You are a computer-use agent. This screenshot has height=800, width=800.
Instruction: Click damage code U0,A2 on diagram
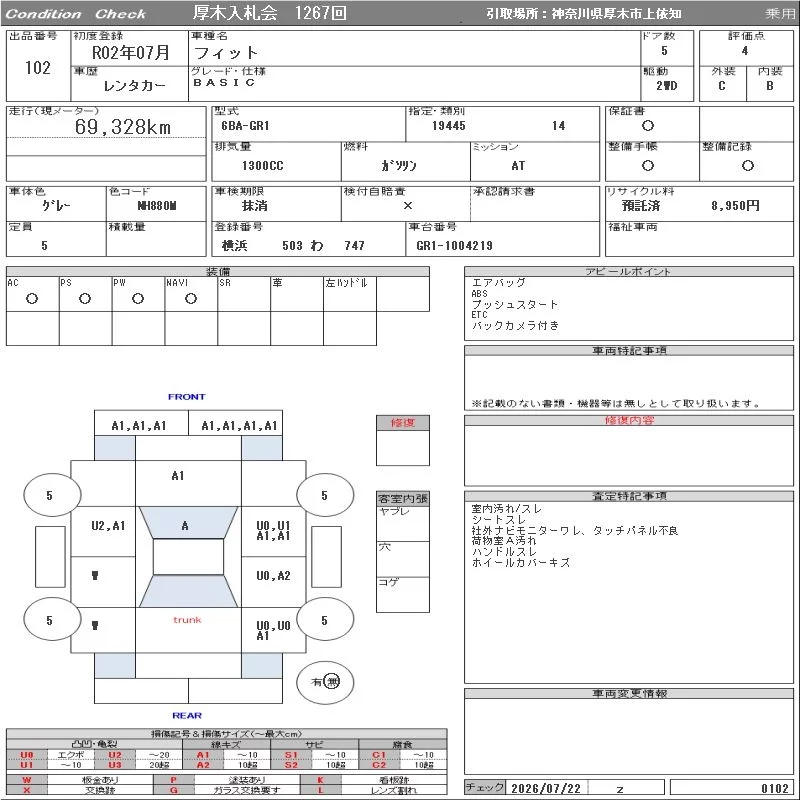pos(273,576)
